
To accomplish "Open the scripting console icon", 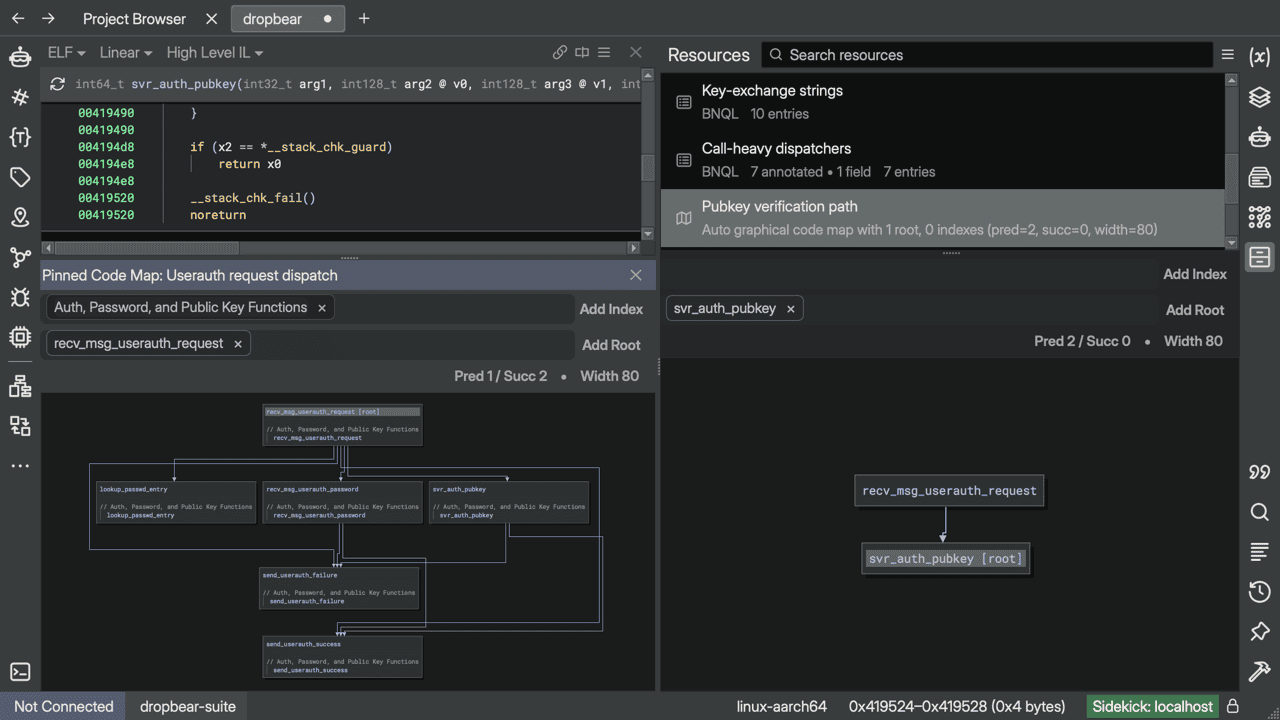I will tap(20, 672).
